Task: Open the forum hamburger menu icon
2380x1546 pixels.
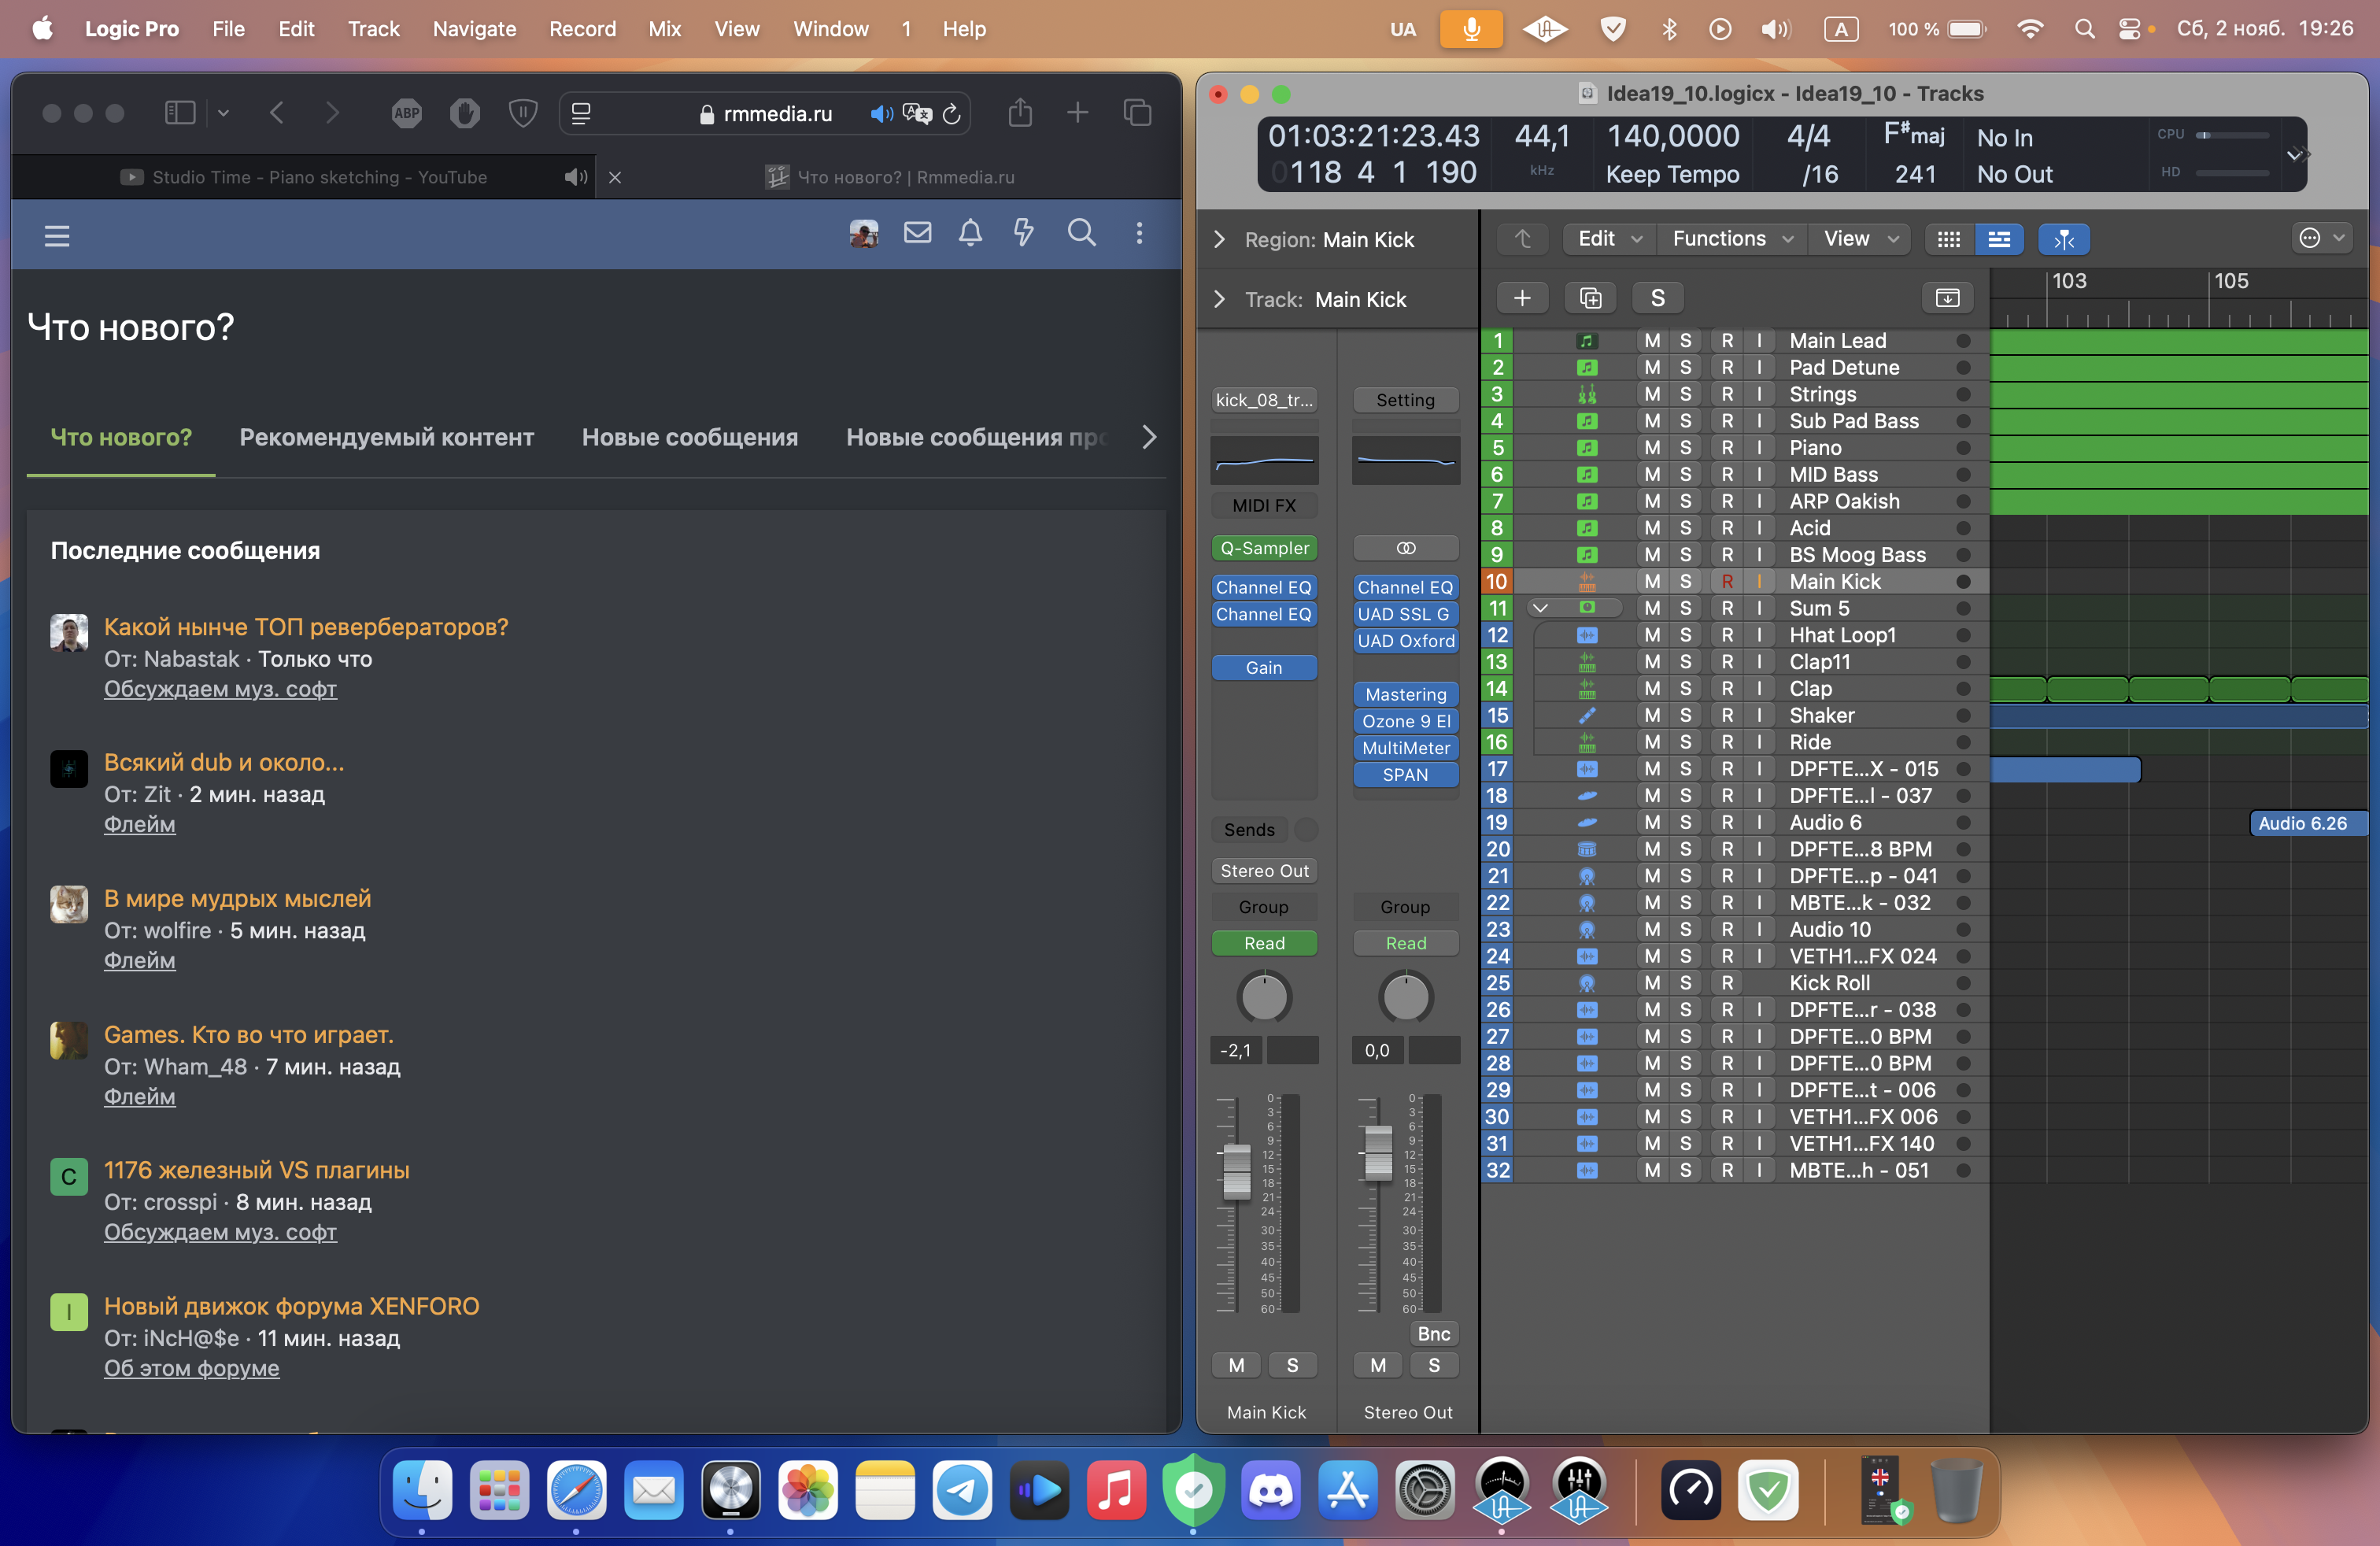Action: point(57,236)
